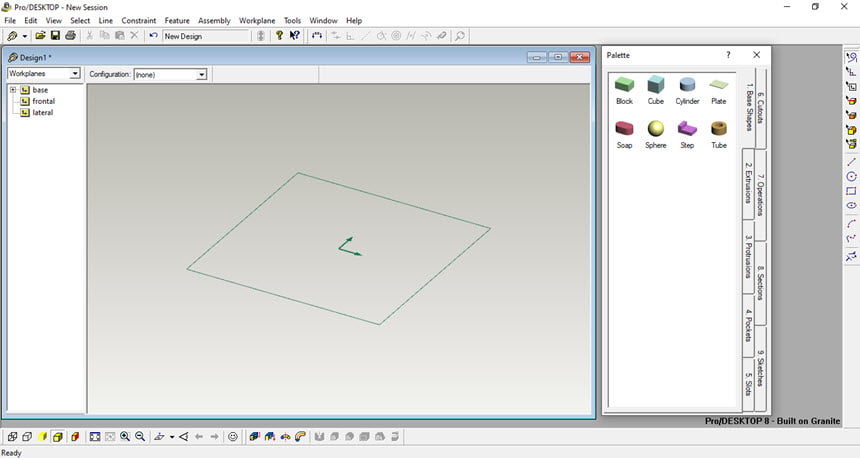
Task: Choose the Block shape in the Palette
Action: (x=624, y=91)
